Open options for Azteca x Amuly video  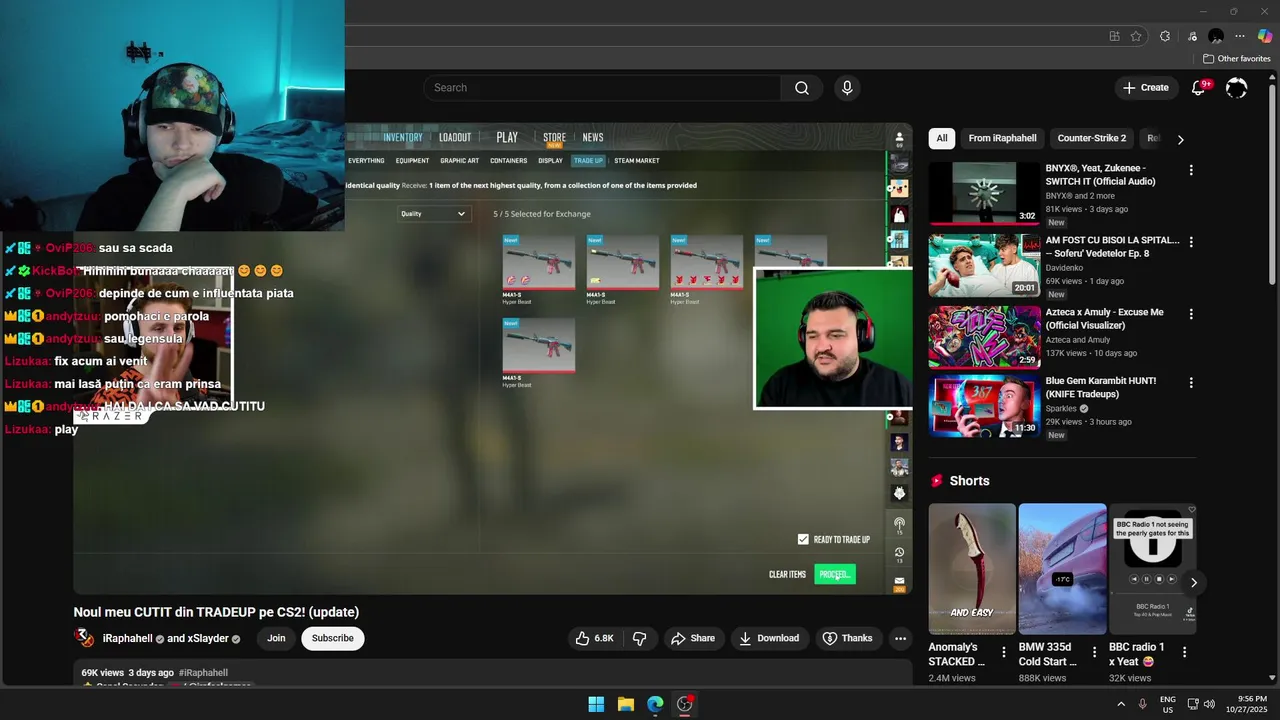[1191, 314]
